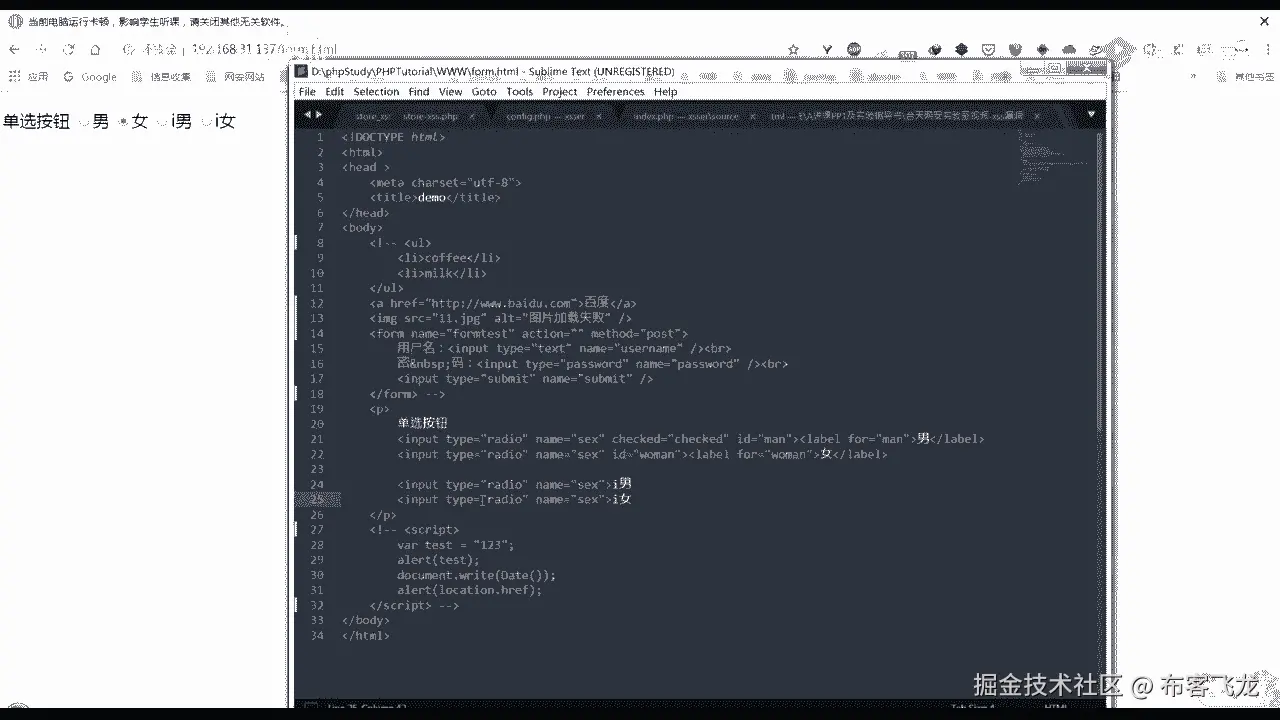Click the browser forward arrow
The height and width of the screenshot is (720, 1280).
(x=42, y=49)
